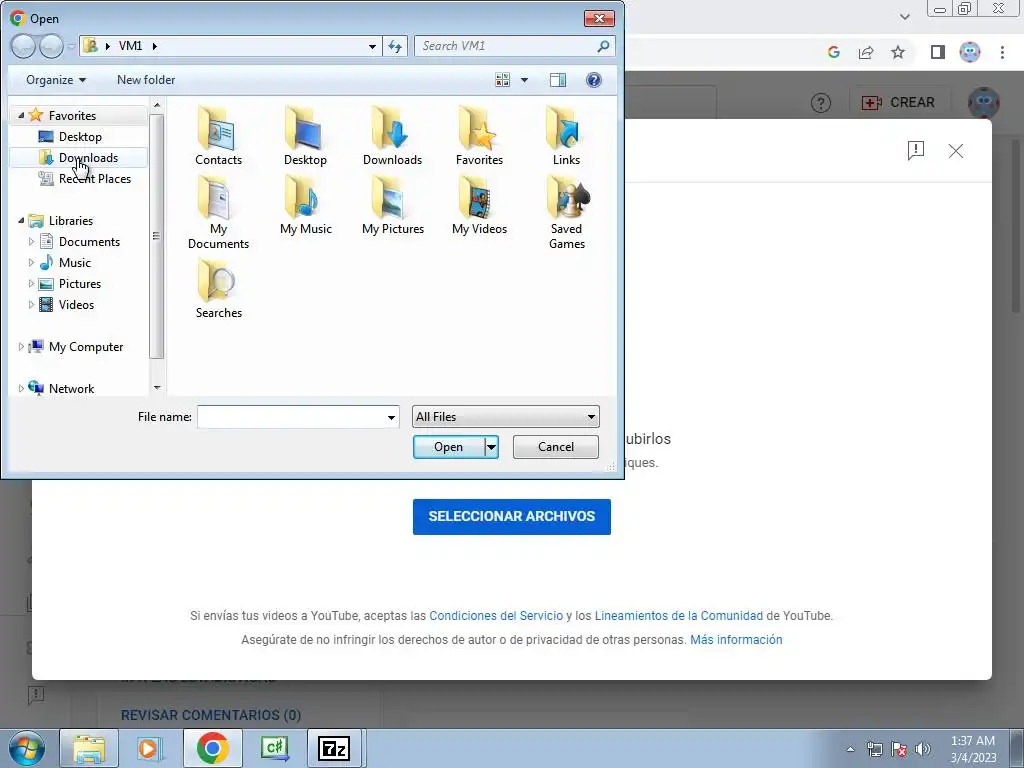Open the Downloads folder in file list
Viewport: 1024px width, 768px height.
pos(392,136)
